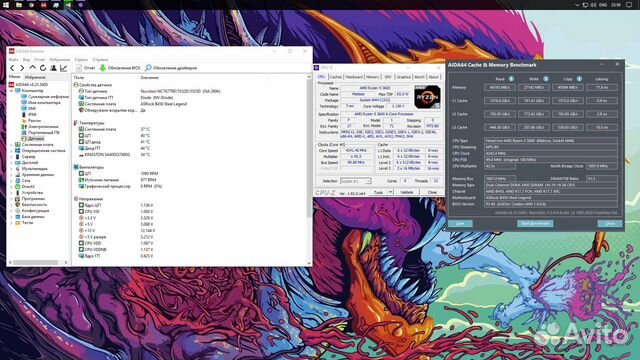Select the ASRock B450 Steel Legend value
The image size is (640, 360).
[164, 104]
